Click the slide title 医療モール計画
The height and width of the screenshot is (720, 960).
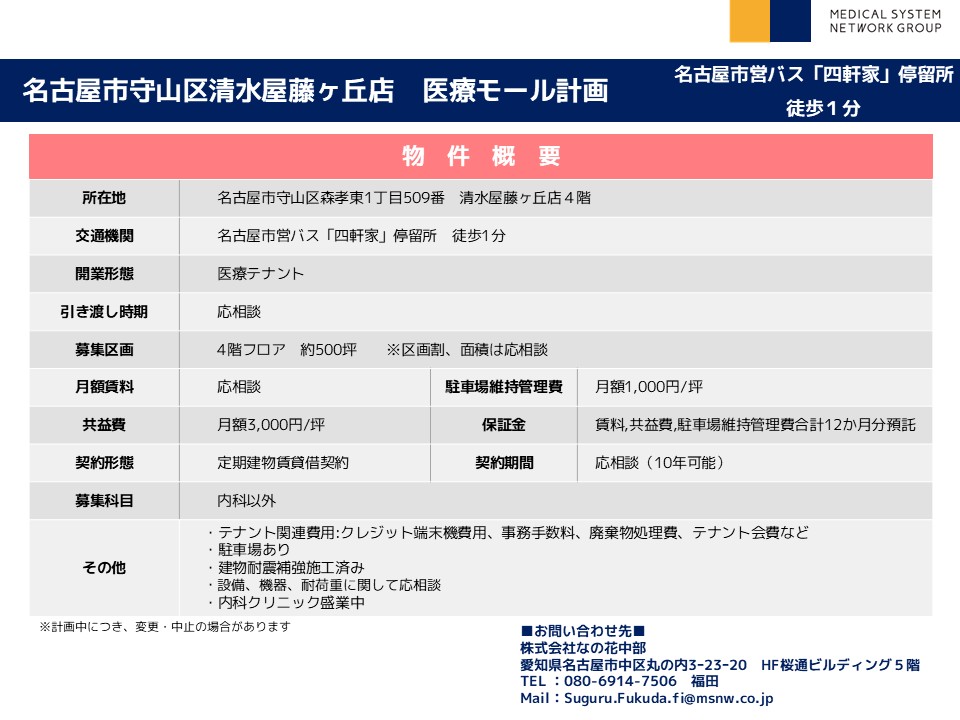pos(515,91)
